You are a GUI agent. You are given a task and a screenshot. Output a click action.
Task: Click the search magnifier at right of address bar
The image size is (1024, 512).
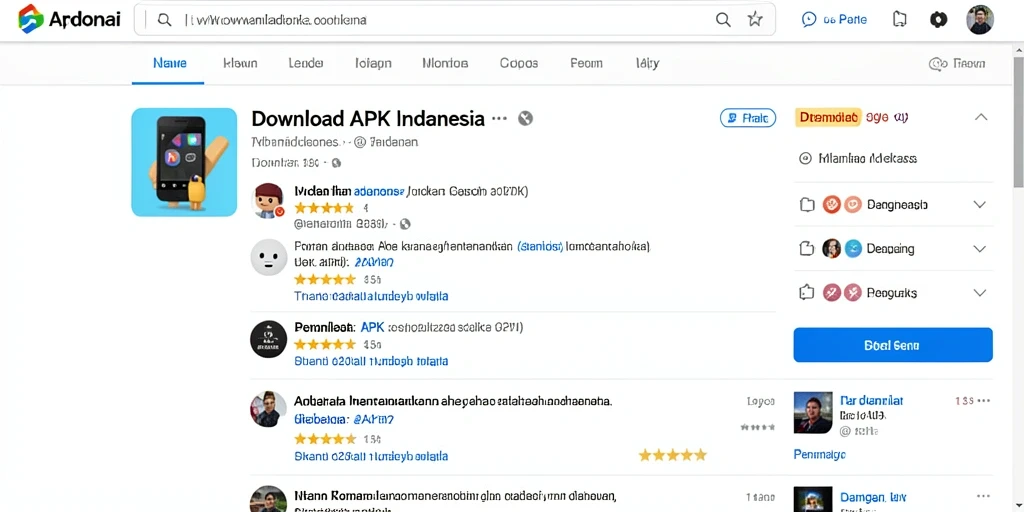723,20
